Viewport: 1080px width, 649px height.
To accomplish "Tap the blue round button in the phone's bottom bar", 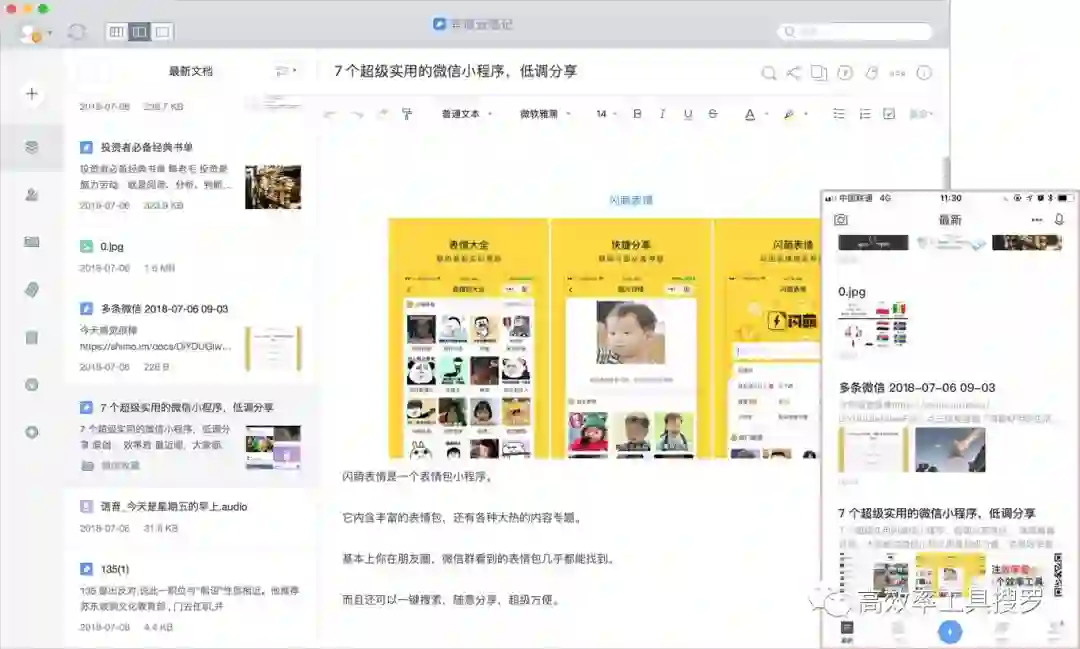I will tap(949, 632).
